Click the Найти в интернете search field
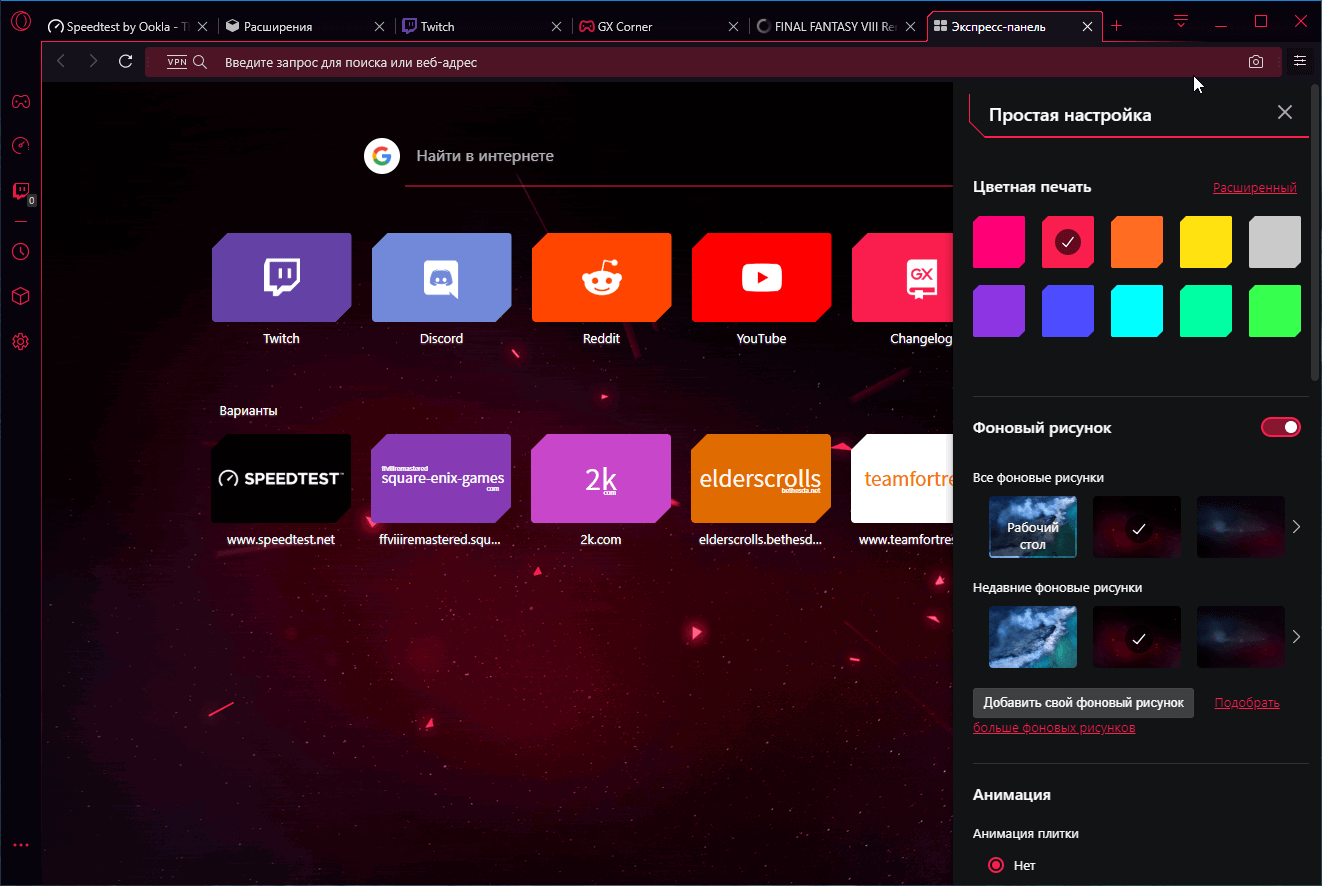The image size is (1322, 886). point(677,156)
